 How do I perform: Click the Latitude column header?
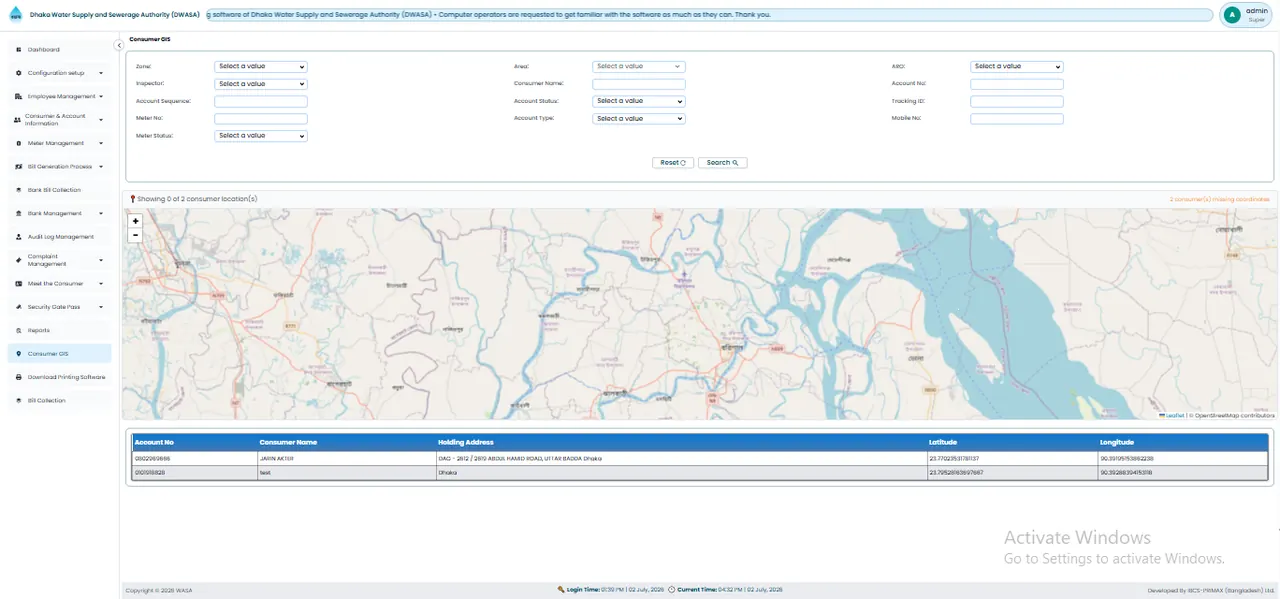pos(1011,442)
